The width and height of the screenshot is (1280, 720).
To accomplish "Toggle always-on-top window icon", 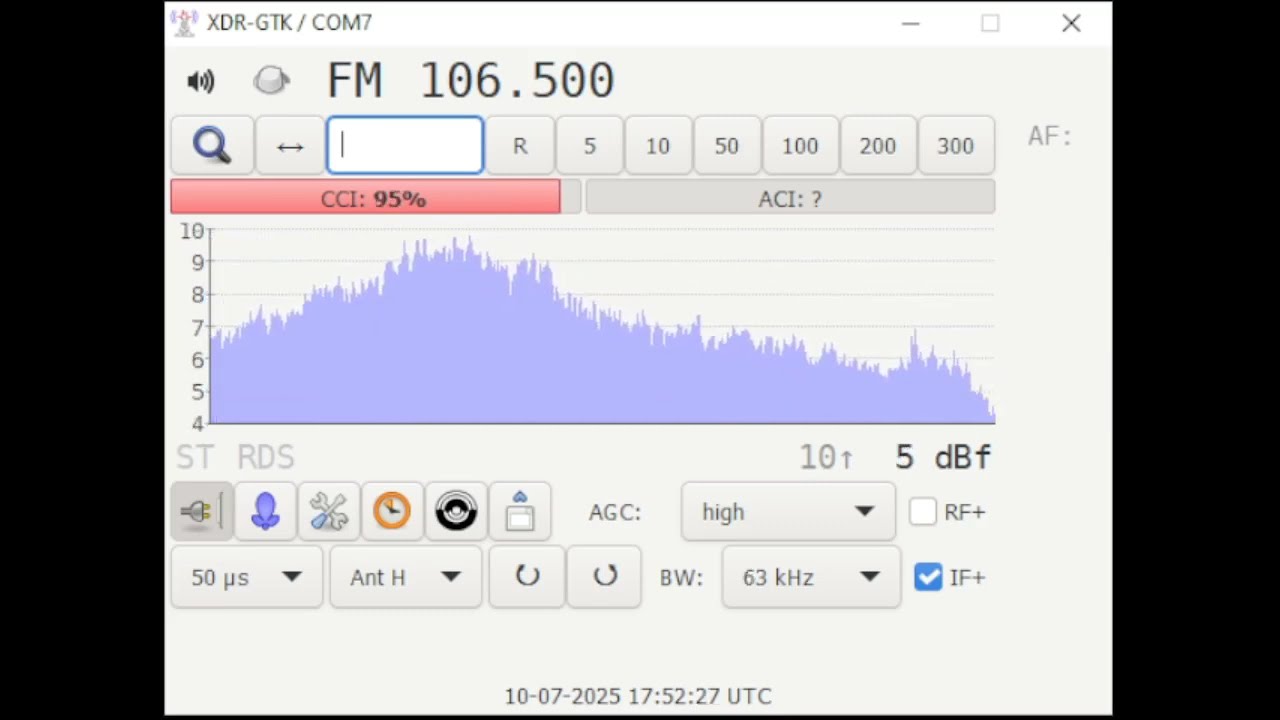I will pyautogui.click(x=520, y=512).
